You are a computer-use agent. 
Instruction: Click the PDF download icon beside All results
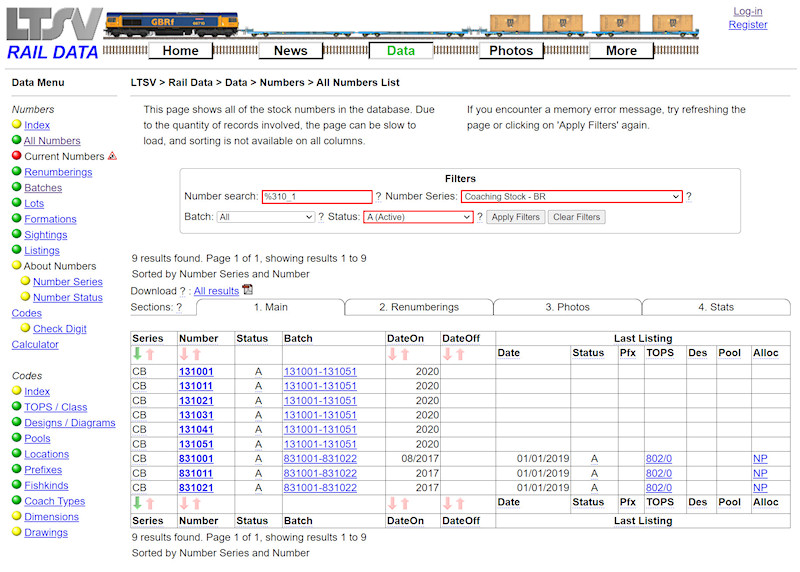(x=248, y=290)
